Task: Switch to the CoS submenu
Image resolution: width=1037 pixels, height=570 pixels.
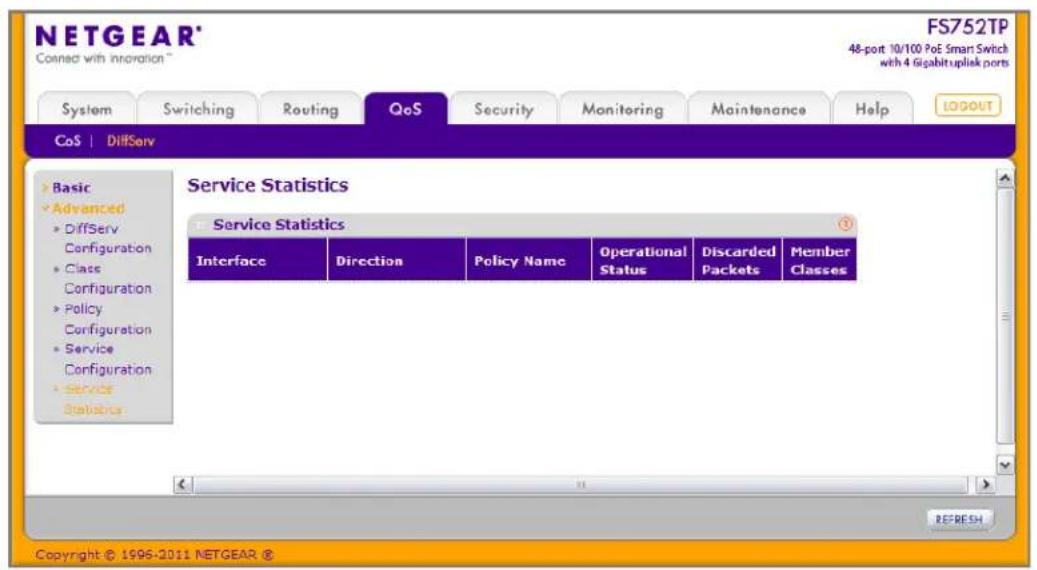Action: click(67, 141)
